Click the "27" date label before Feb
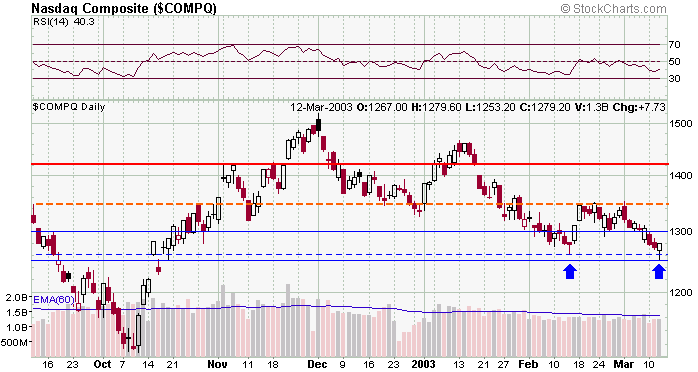The image size is (698, 372). pyautogui.click(x=503, y=364)
